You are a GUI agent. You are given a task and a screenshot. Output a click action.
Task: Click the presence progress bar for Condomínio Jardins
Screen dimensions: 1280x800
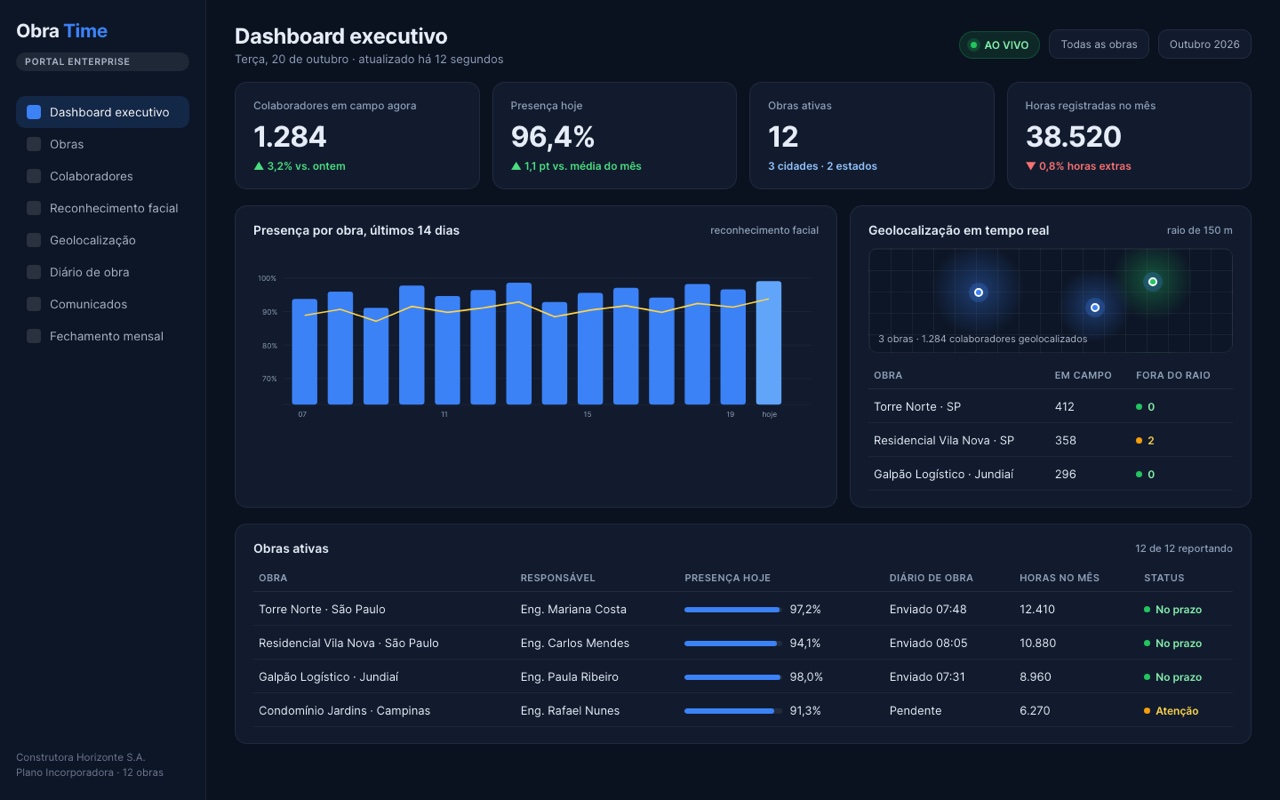(x=733, y=711)
